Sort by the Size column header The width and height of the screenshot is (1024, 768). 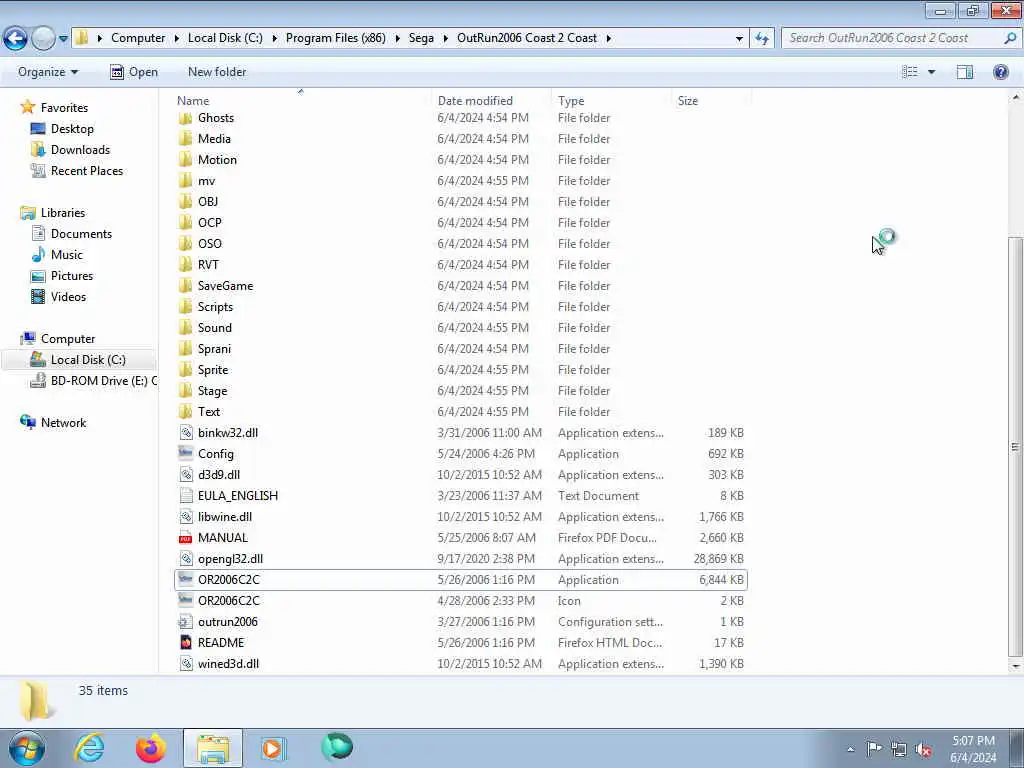point(688,101)
